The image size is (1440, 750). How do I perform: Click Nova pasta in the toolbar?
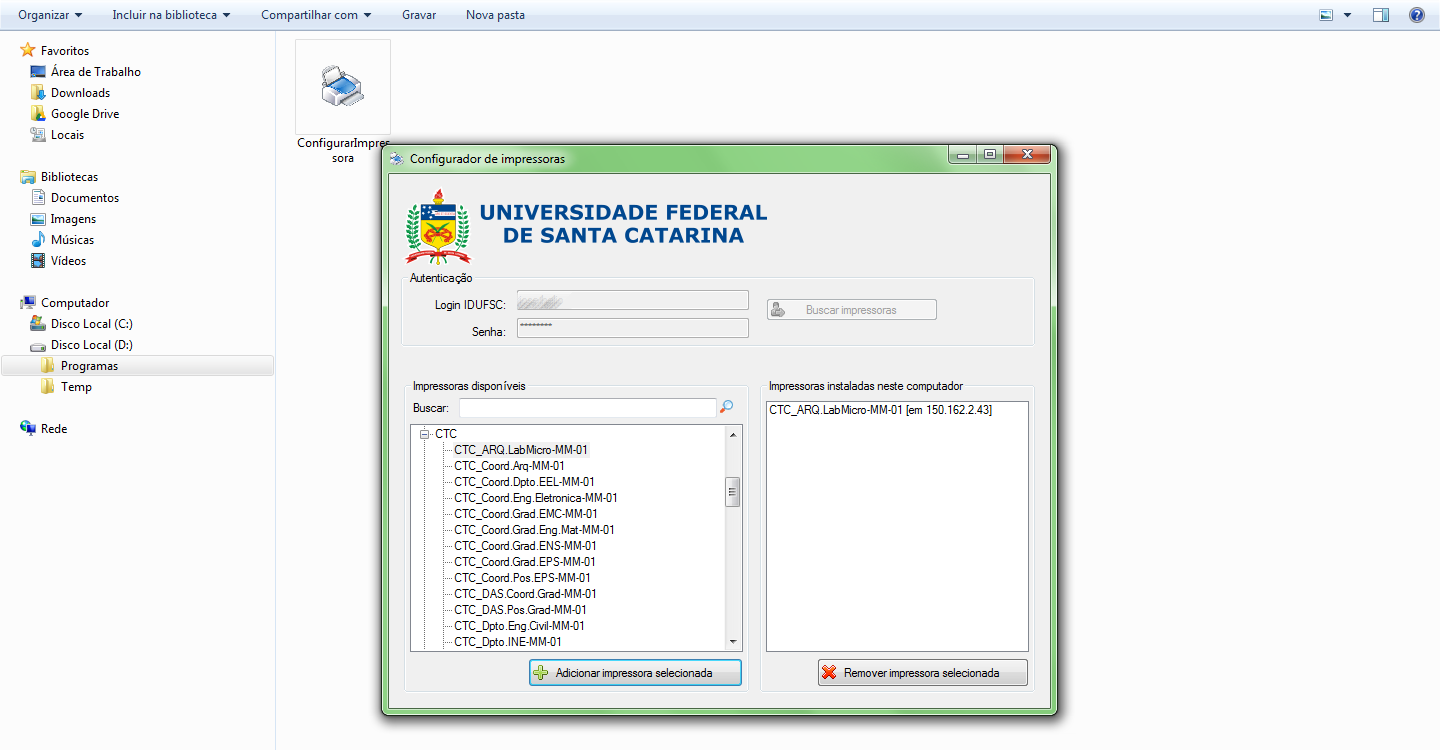[495, 15]
